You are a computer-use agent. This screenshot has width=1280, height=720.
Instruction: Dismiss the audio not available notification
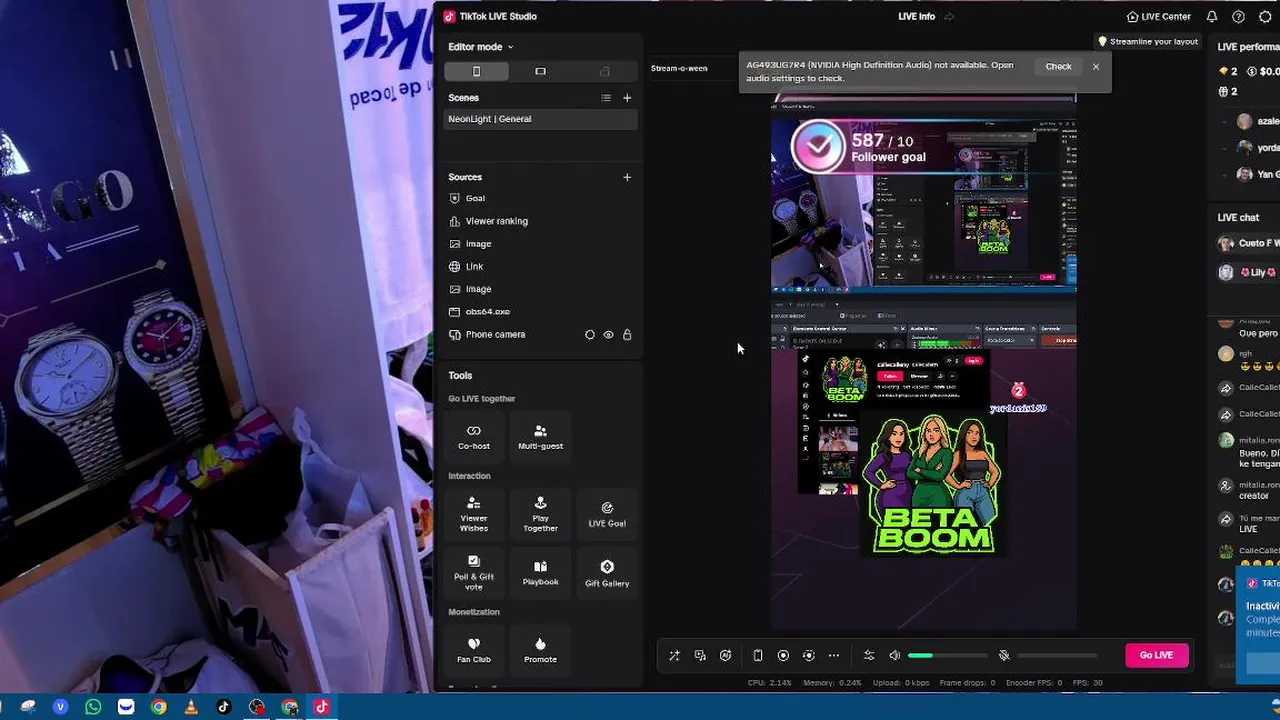(x=1096, y=66)
